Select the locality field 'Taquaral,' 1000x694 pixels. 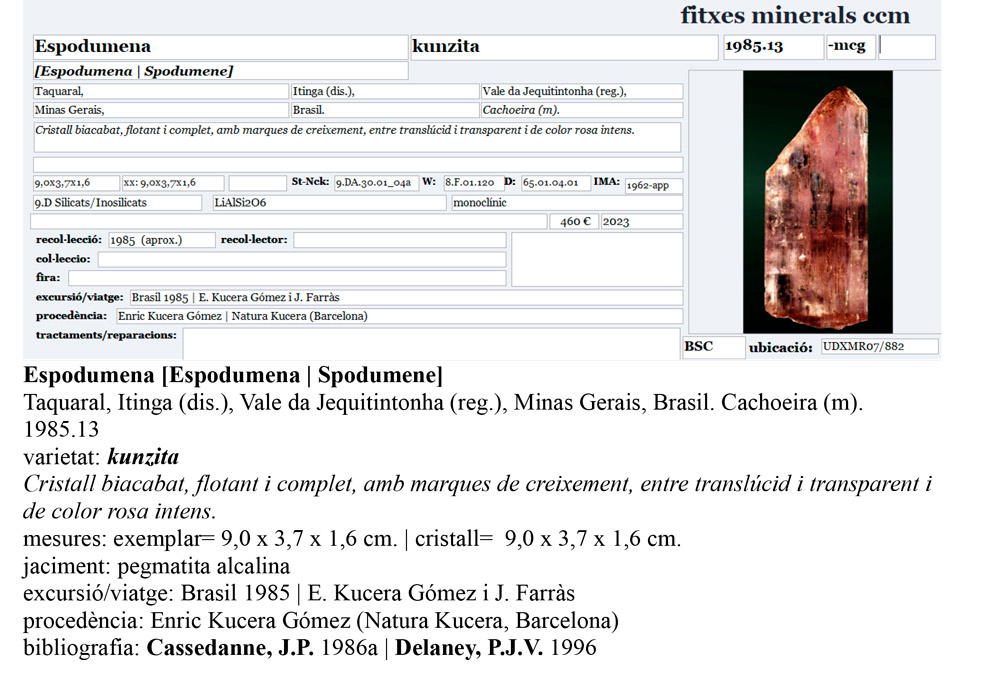pos(161,91)
